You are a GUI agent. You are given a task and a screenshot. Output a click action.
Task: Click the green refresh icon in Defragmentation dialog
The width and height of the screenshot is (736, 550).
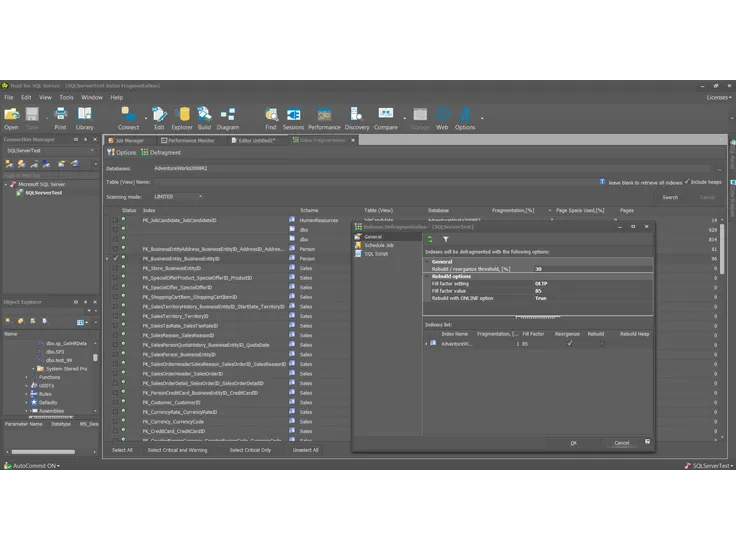point(430,239)
